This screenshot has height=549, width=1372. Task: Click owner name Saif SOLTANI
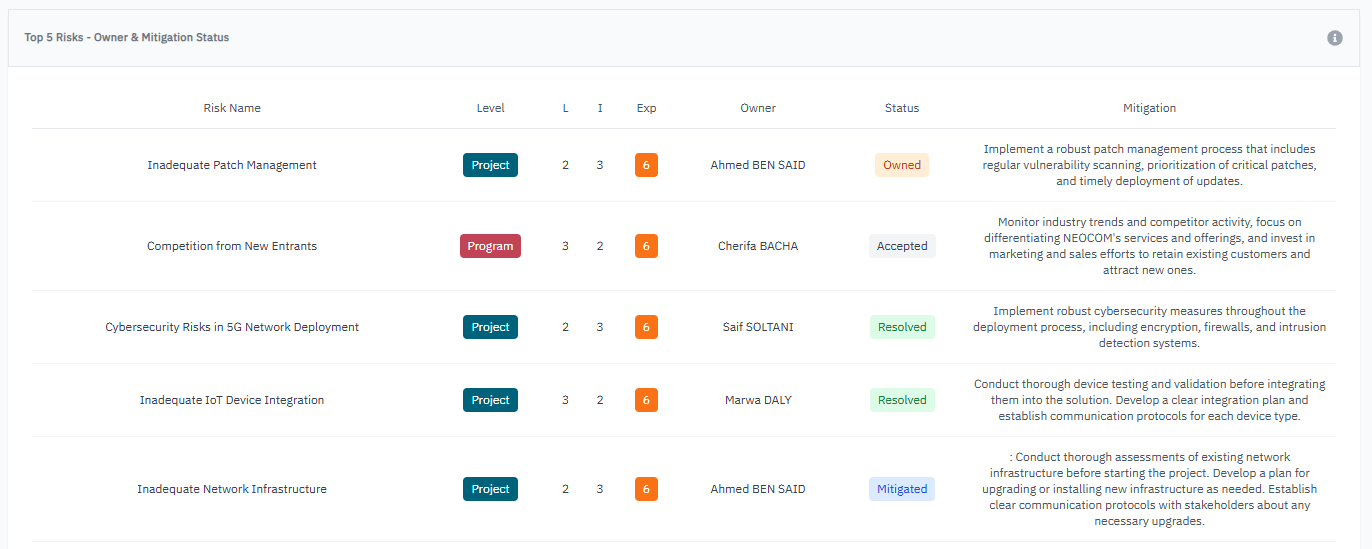pos(758,327)
